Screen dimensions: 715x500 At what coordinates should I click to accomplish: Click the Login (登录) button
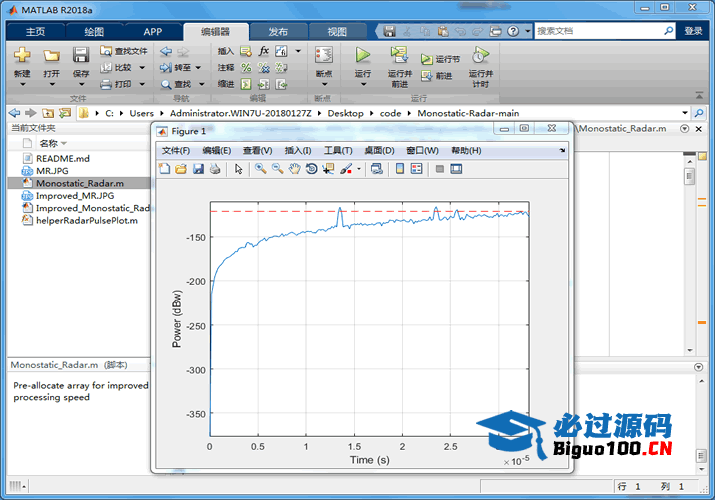pos(693,31)
